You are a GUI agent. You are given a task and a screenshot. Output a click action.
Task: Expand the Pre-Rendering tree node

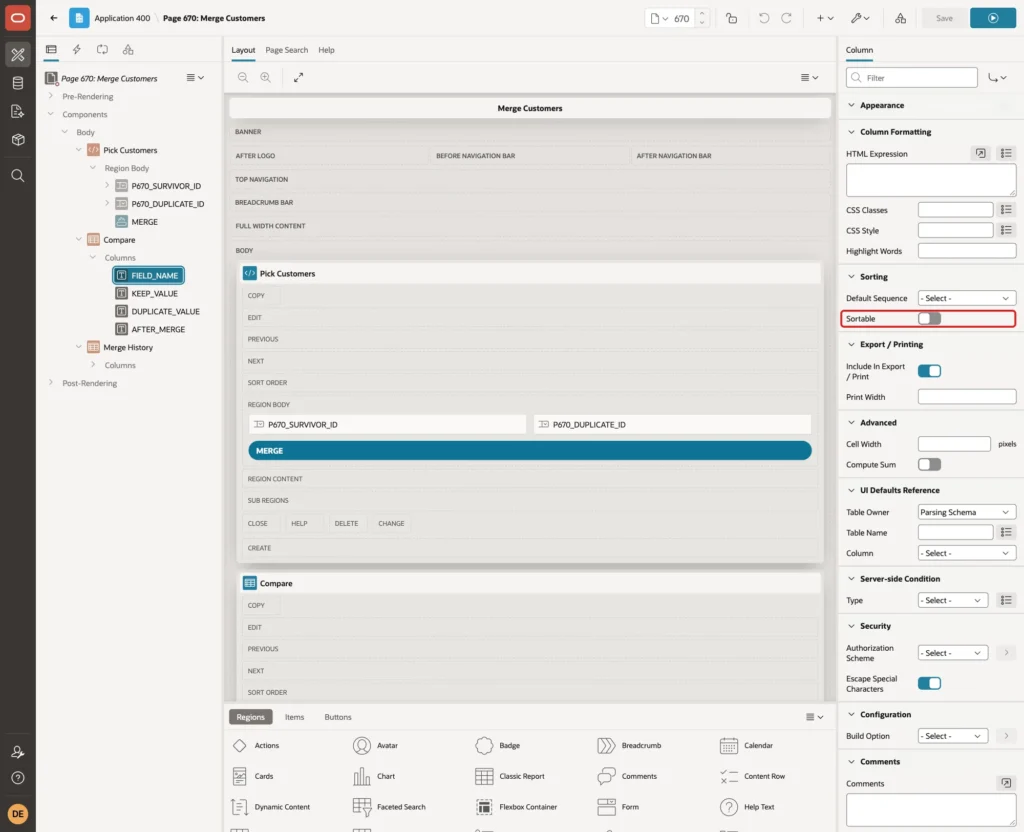point(51,96)
